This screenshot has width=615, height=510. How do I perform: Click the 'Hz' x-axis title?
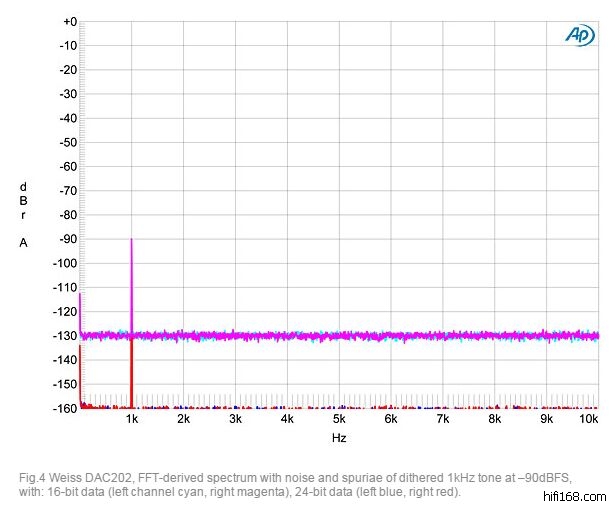[339, 439]
